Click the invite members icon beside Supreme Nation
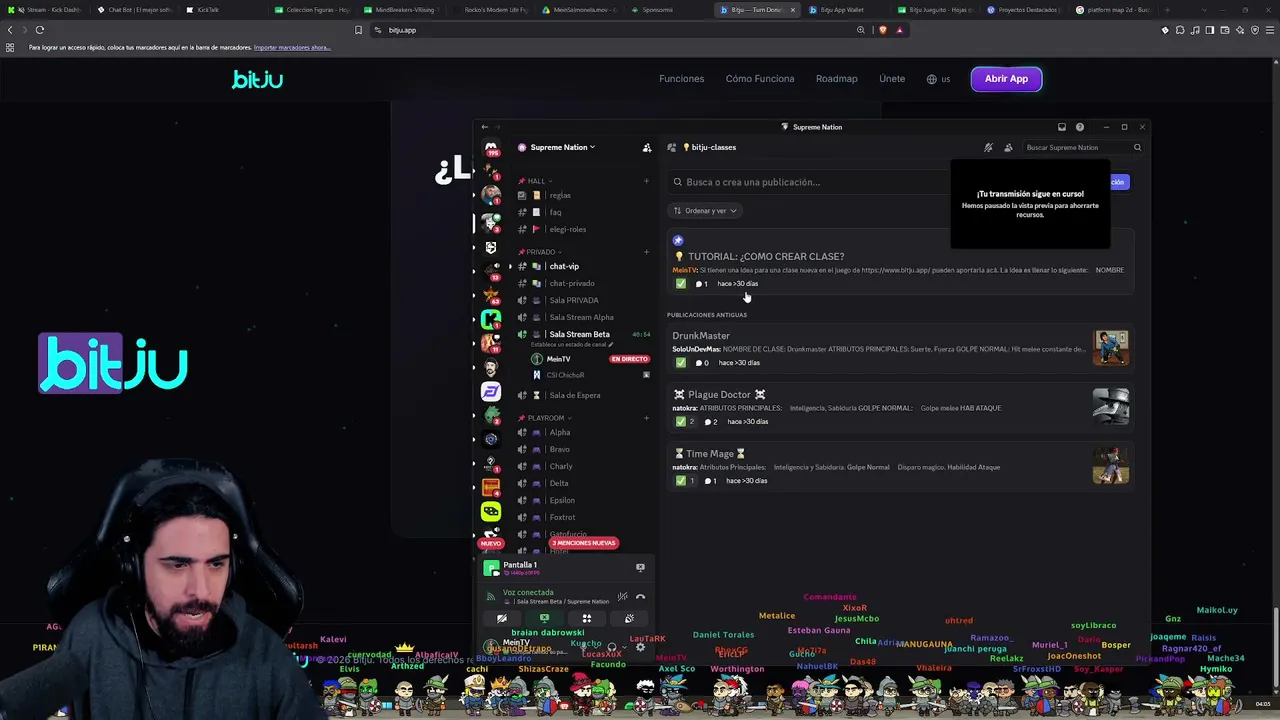This screenshot has height=720, width=1280. pyautogui.click(x=647, y=147)
